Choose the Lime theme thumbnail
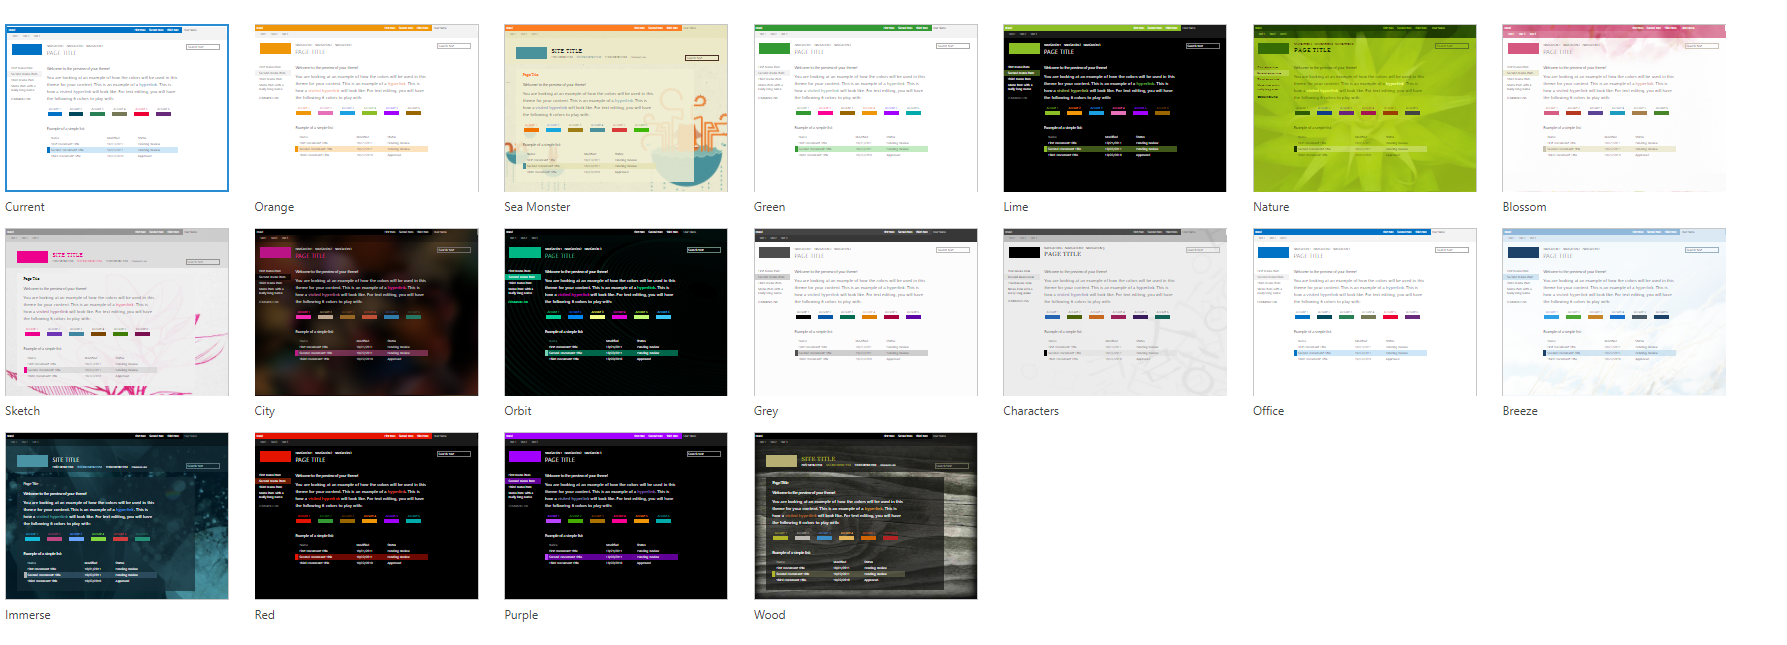The image size is (1787, 645). point(1115,108)
